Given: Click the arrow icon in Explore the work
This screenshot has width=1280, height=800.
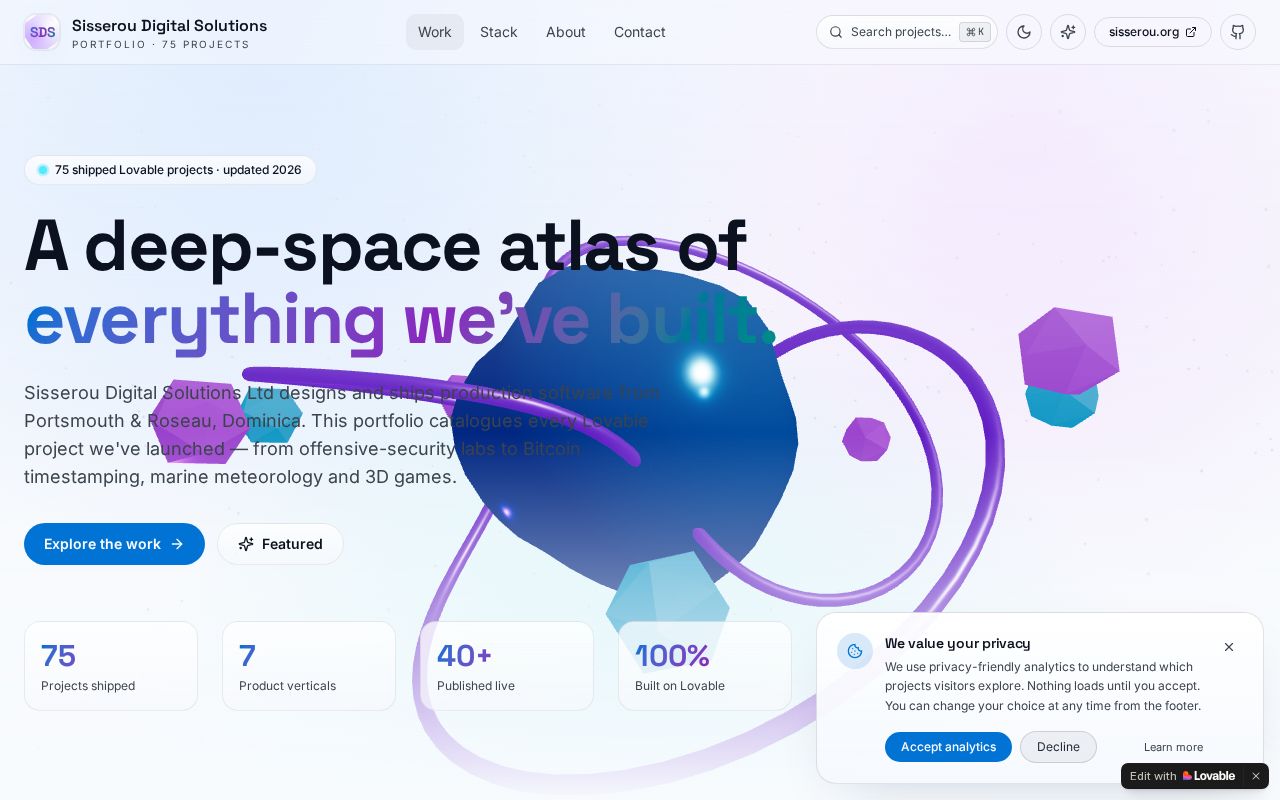Looking at the screenshot, I should pyautogui.click(x=177, y=544).
